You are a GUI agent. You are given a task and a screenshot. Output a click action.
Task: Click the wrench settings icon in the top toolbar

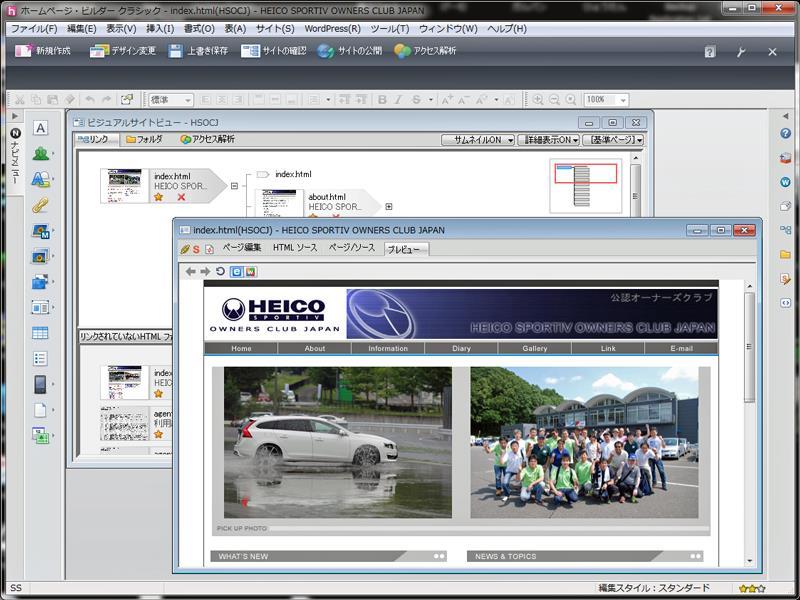click(x=741, y=52)
